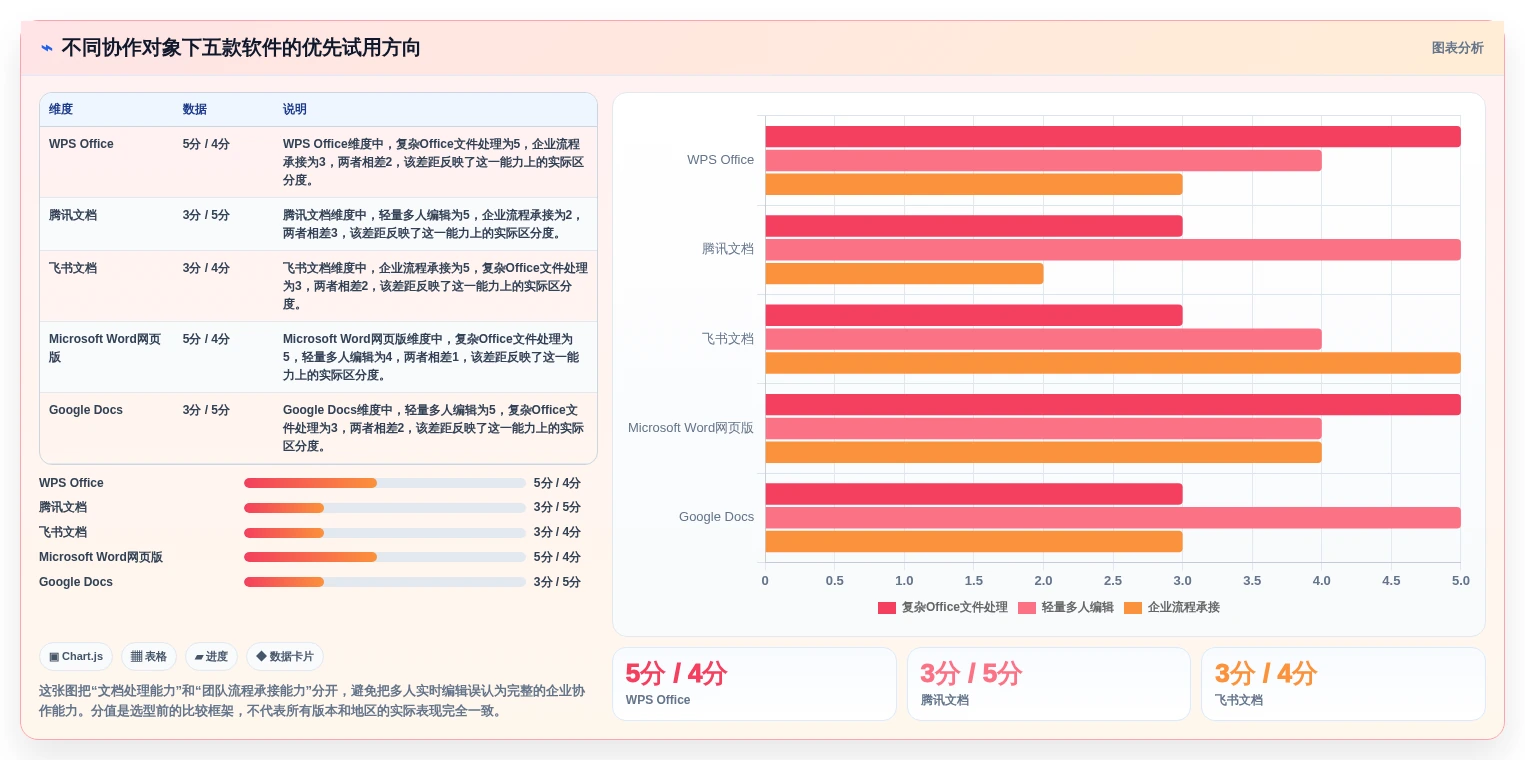Click the page title 不同协作对象下五款软件的优先试用方向
This screenshot has height=760, width=1525.
click(241, 48)
